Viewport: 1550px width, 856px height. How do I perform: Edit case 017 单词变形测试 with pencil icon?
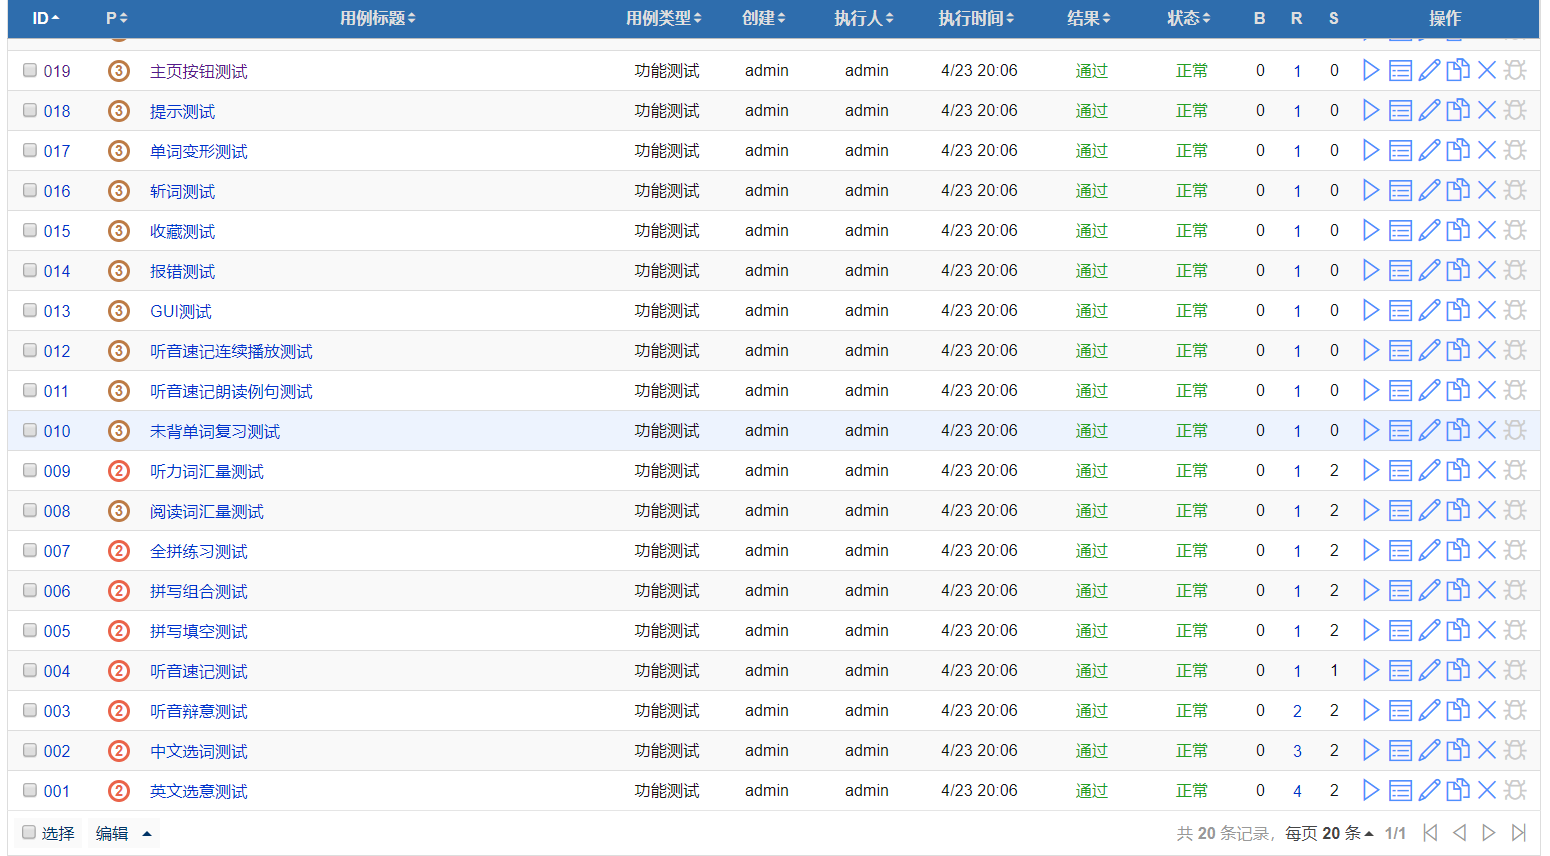[1430, 150]
